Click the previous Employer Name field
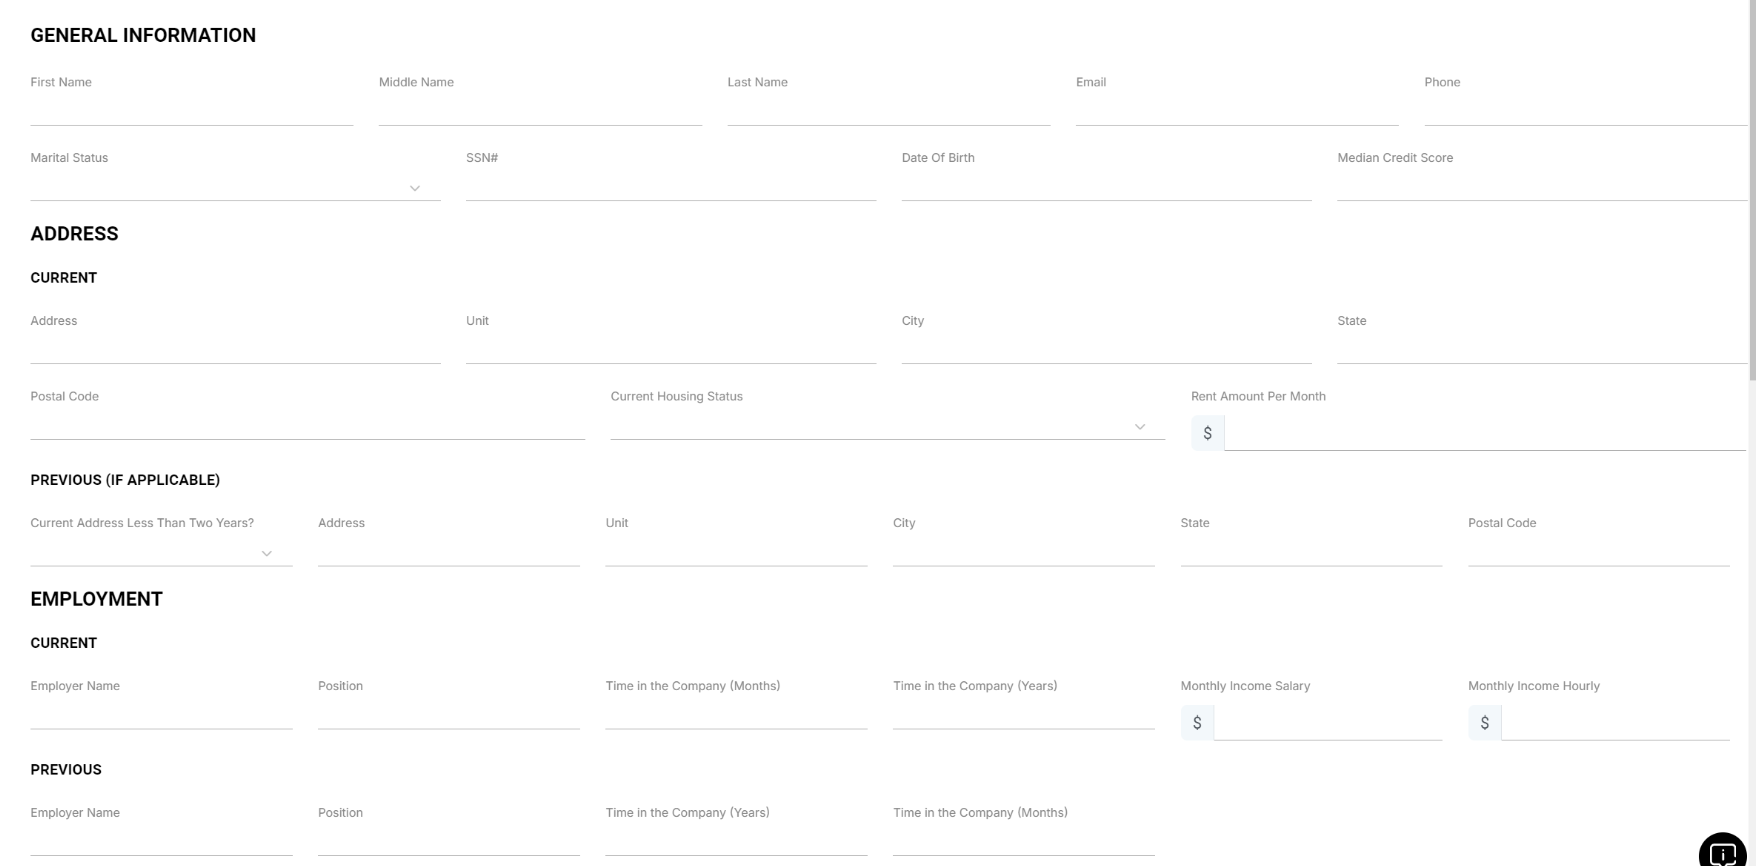Image resolution: width=1756 pixels, height=866 pixels. point(161,843)
